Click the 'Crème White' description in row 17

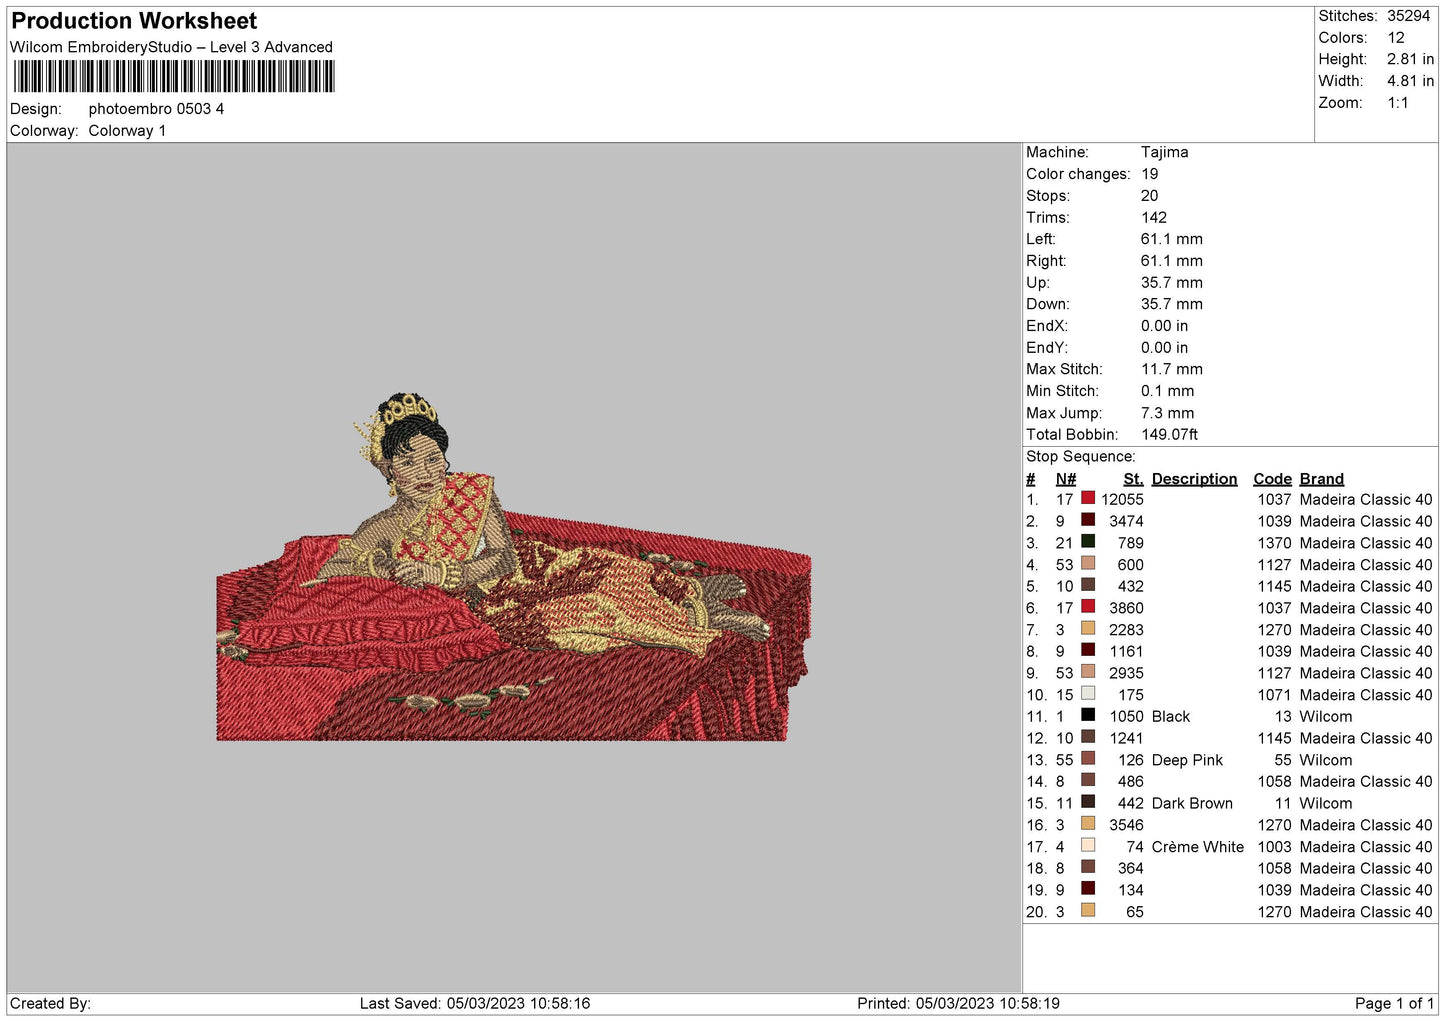tap(1198, 847)
